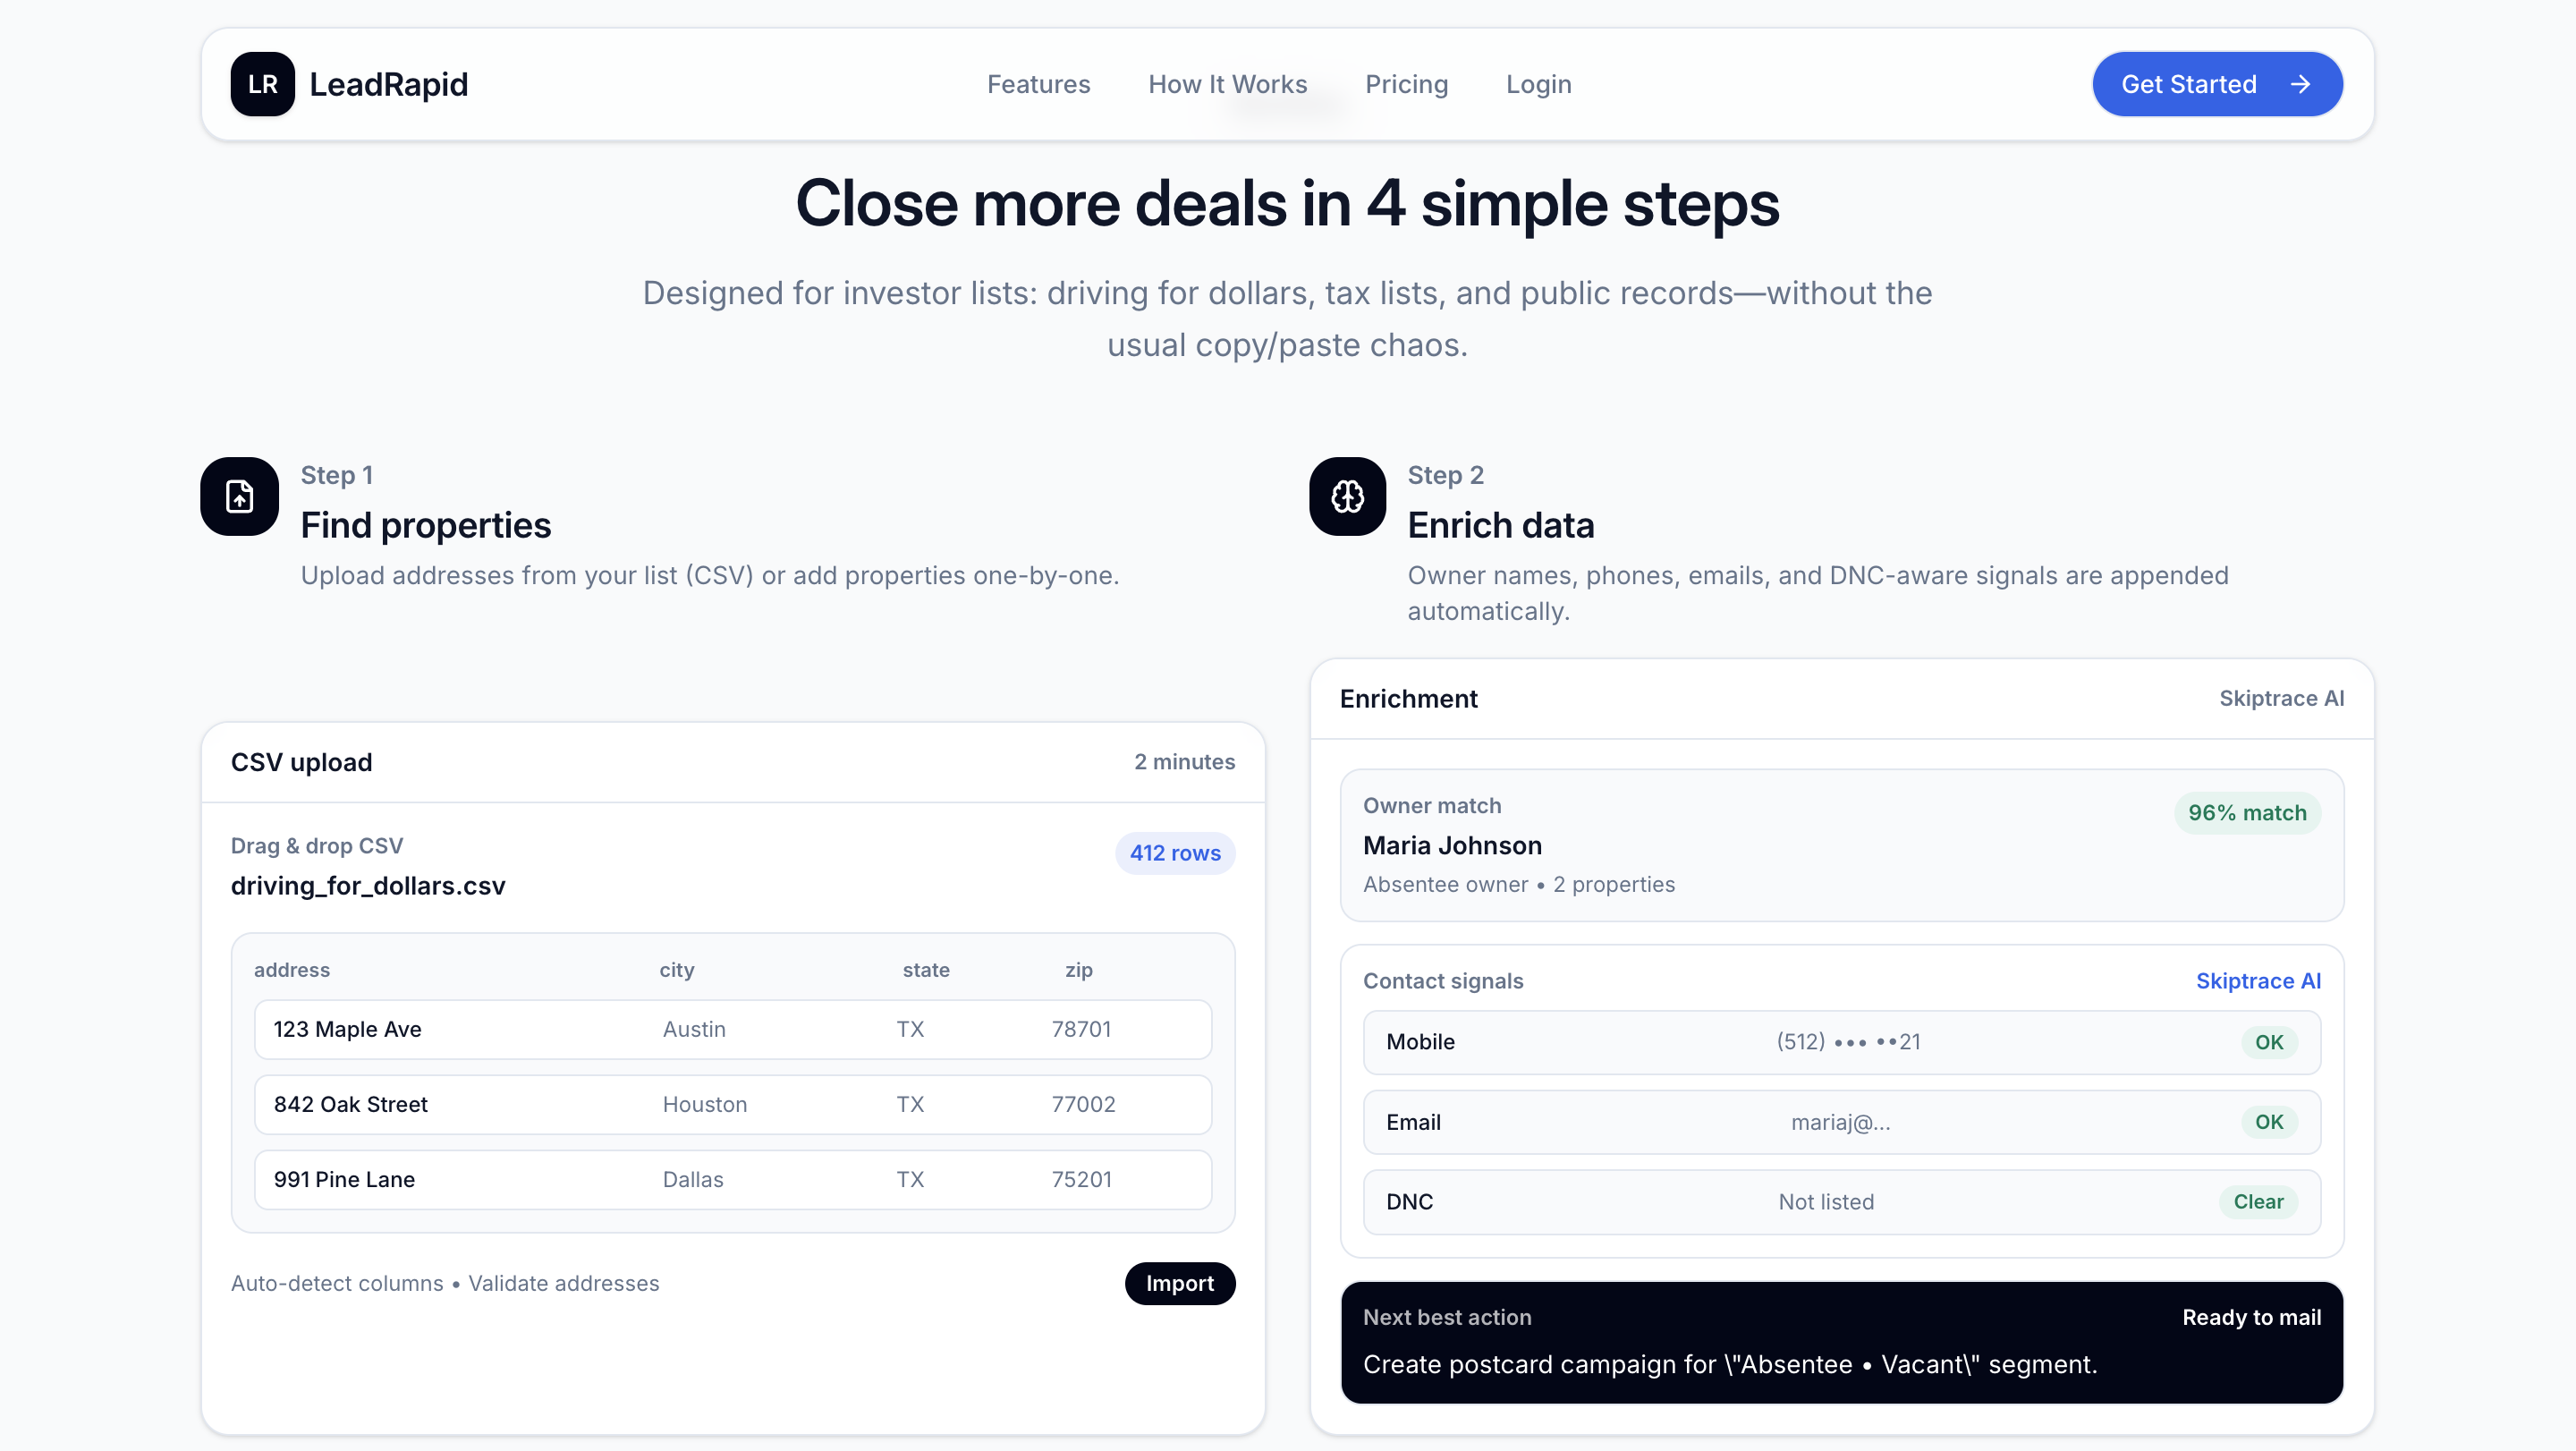
Task: Click the DNC Clear status badge
Action: tap(2257, 1201)
